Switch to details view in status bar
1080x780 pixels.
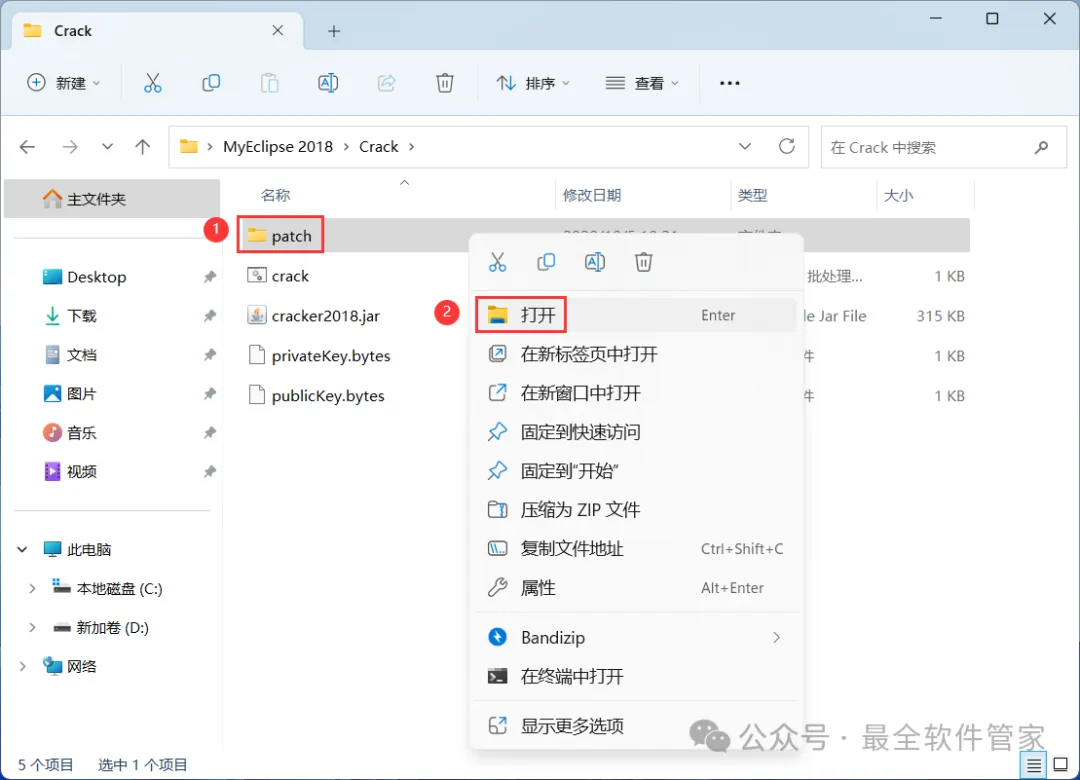tap(1033, 765)
